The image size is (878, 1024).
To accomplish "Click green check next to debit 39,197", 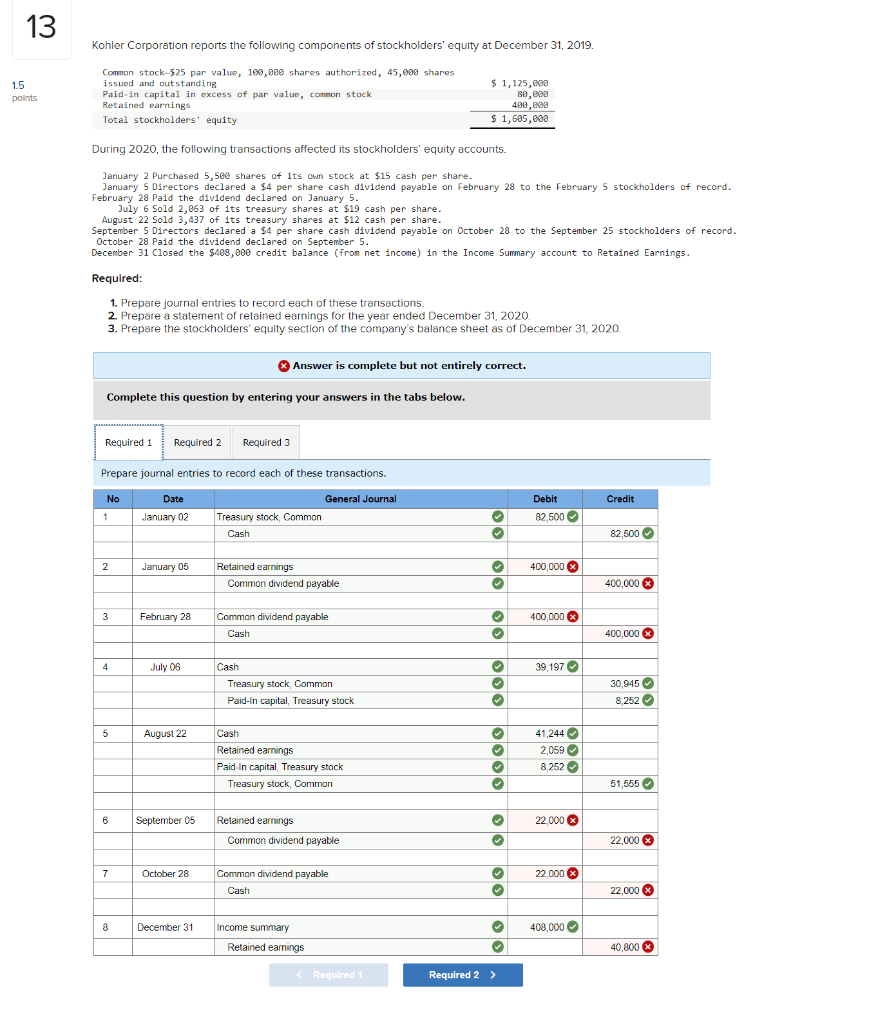I will [573, 667].
